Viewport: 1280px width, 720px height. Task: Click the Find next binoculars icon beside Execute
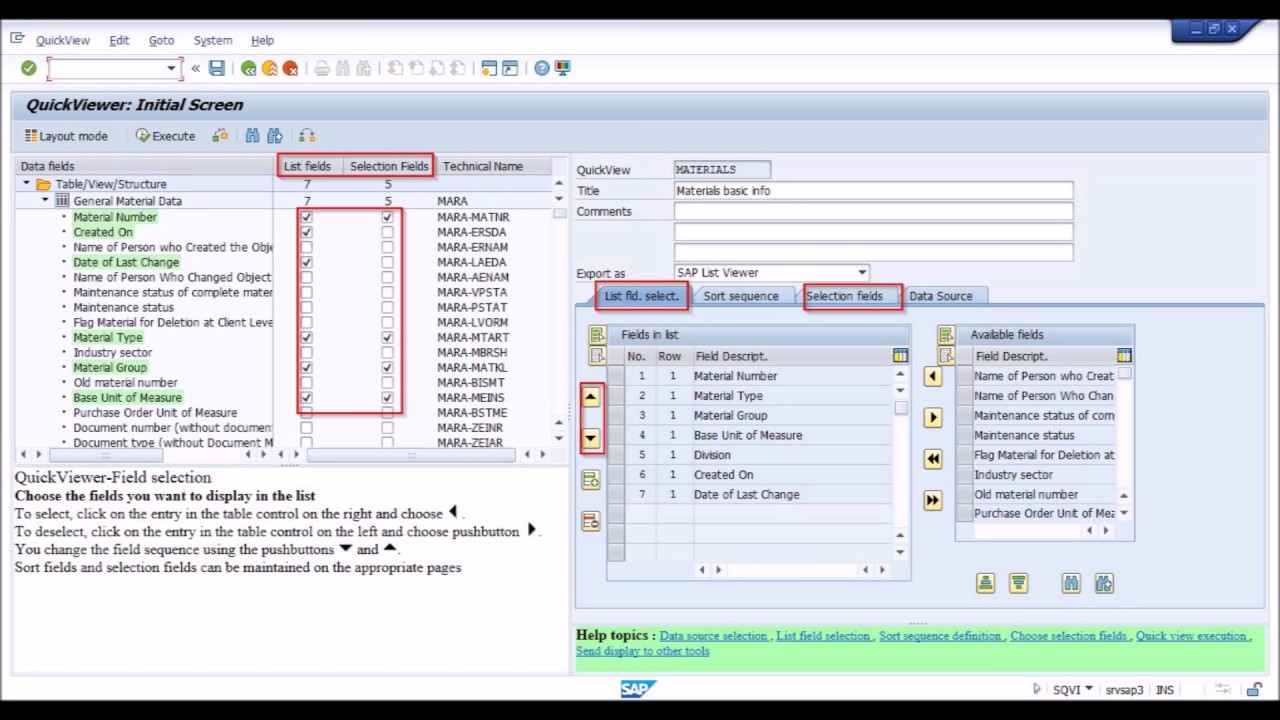point(275,135)
